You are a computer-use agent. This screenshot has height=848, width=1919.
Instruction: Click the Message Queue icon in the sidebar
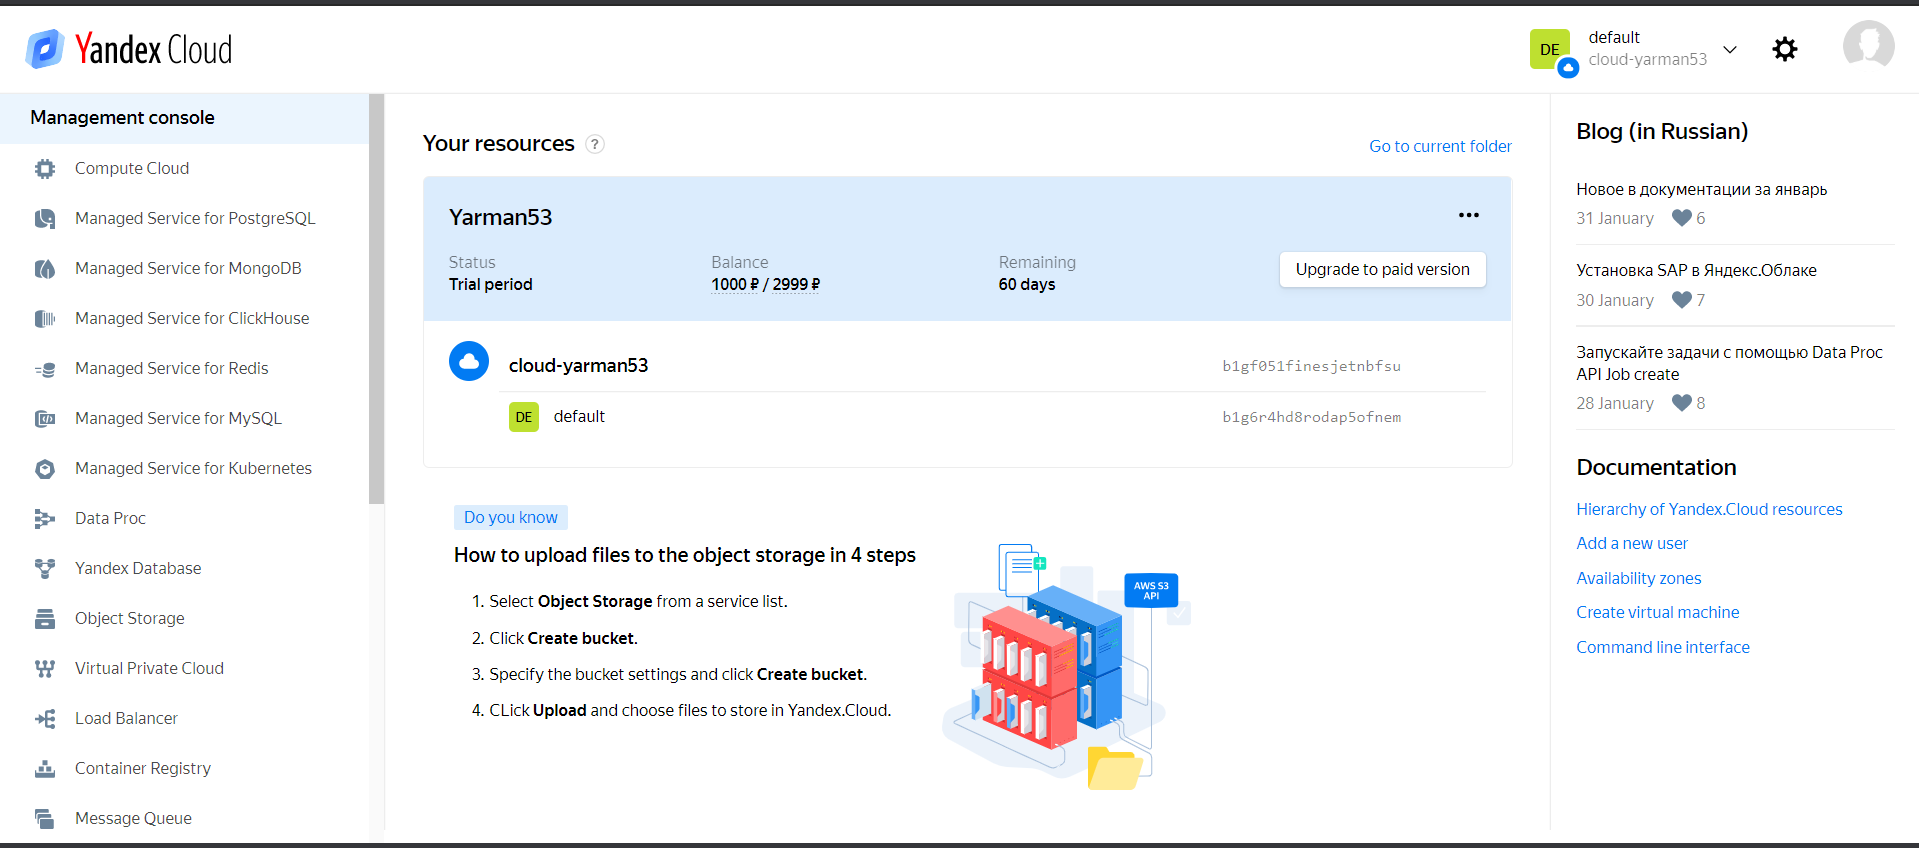point(45,819)
